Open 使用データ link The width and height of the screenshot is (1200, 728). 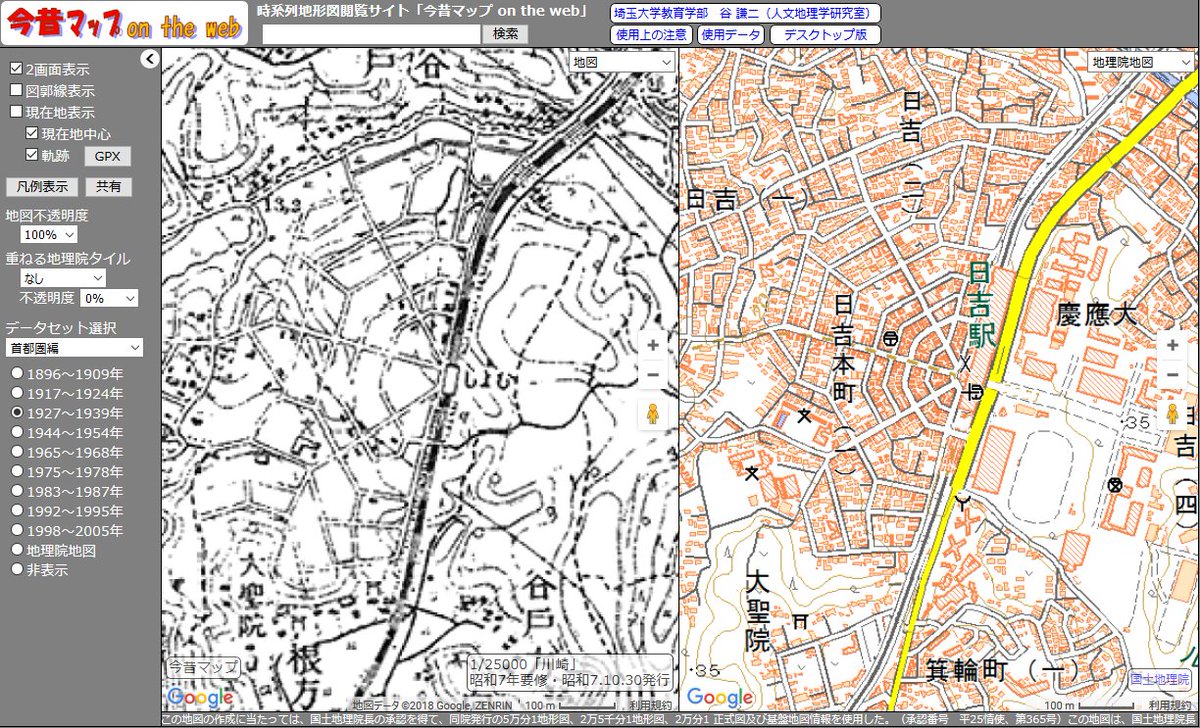pyautogui.click(x=731, y=35)
